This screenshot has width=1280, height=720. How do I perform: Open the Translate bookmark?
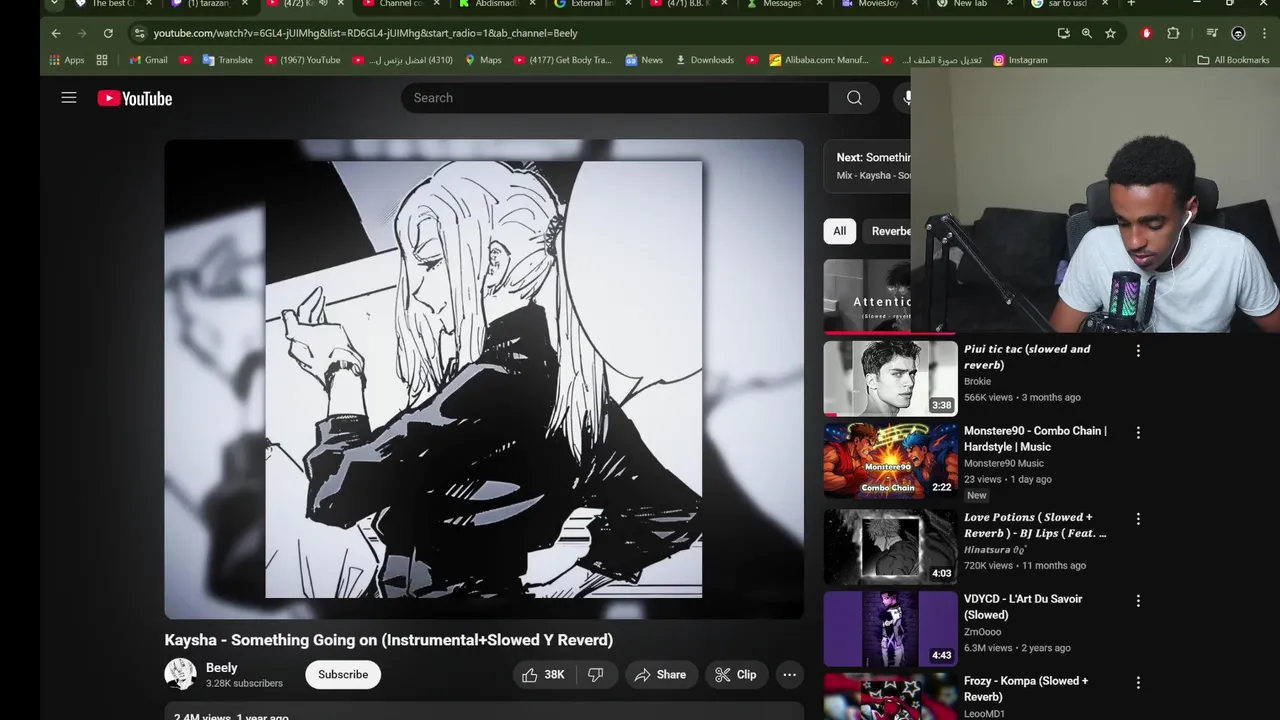(227, 60)
